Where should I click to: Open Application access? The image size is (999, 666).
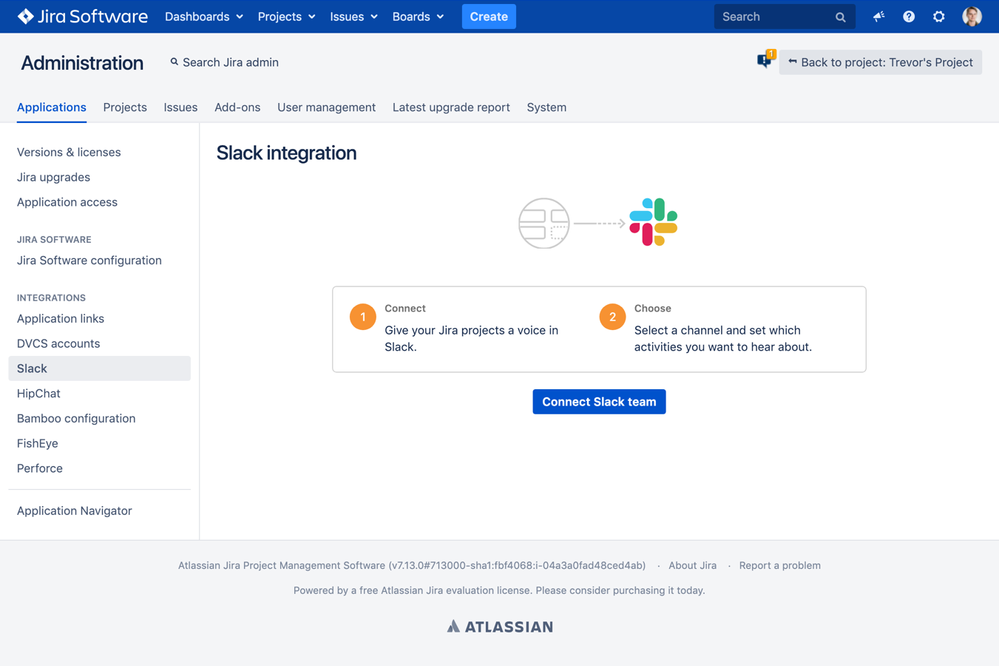(x=67, y=202)
